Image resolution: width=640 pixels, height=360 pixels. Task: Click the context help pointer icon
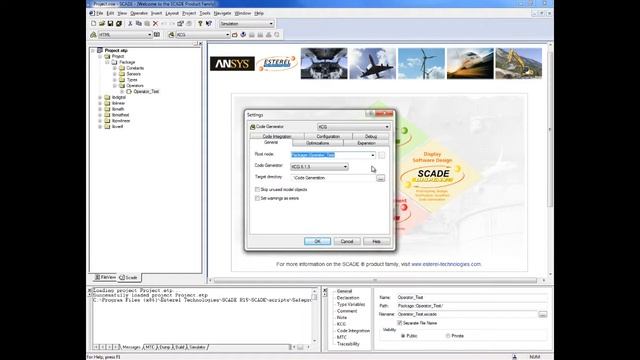point(209,24)
